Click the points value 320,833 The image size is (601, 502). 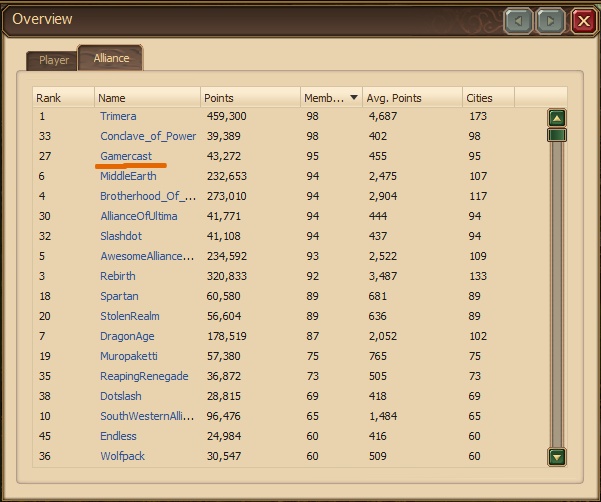pos(227,276)
